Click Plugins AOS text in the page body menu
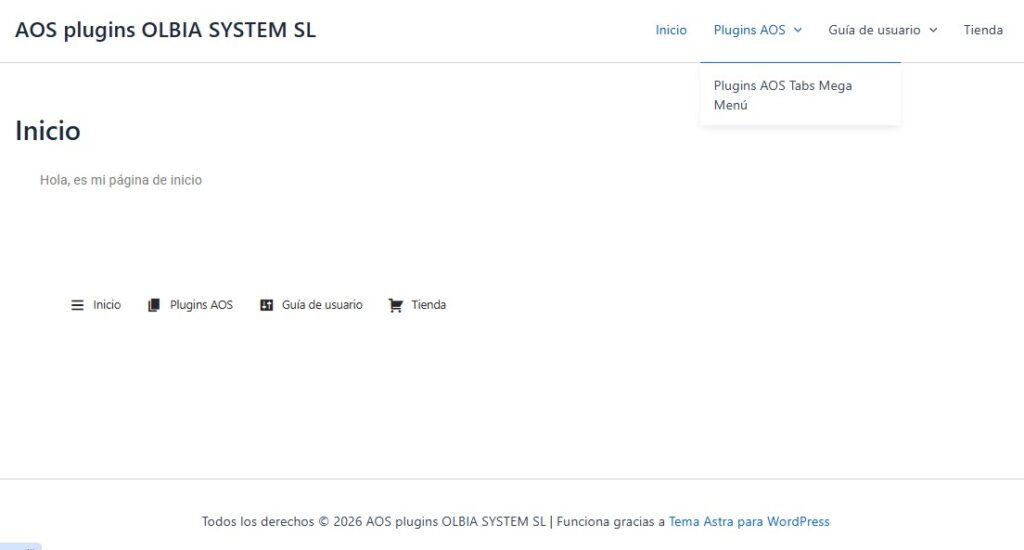 tap(201, 305)
